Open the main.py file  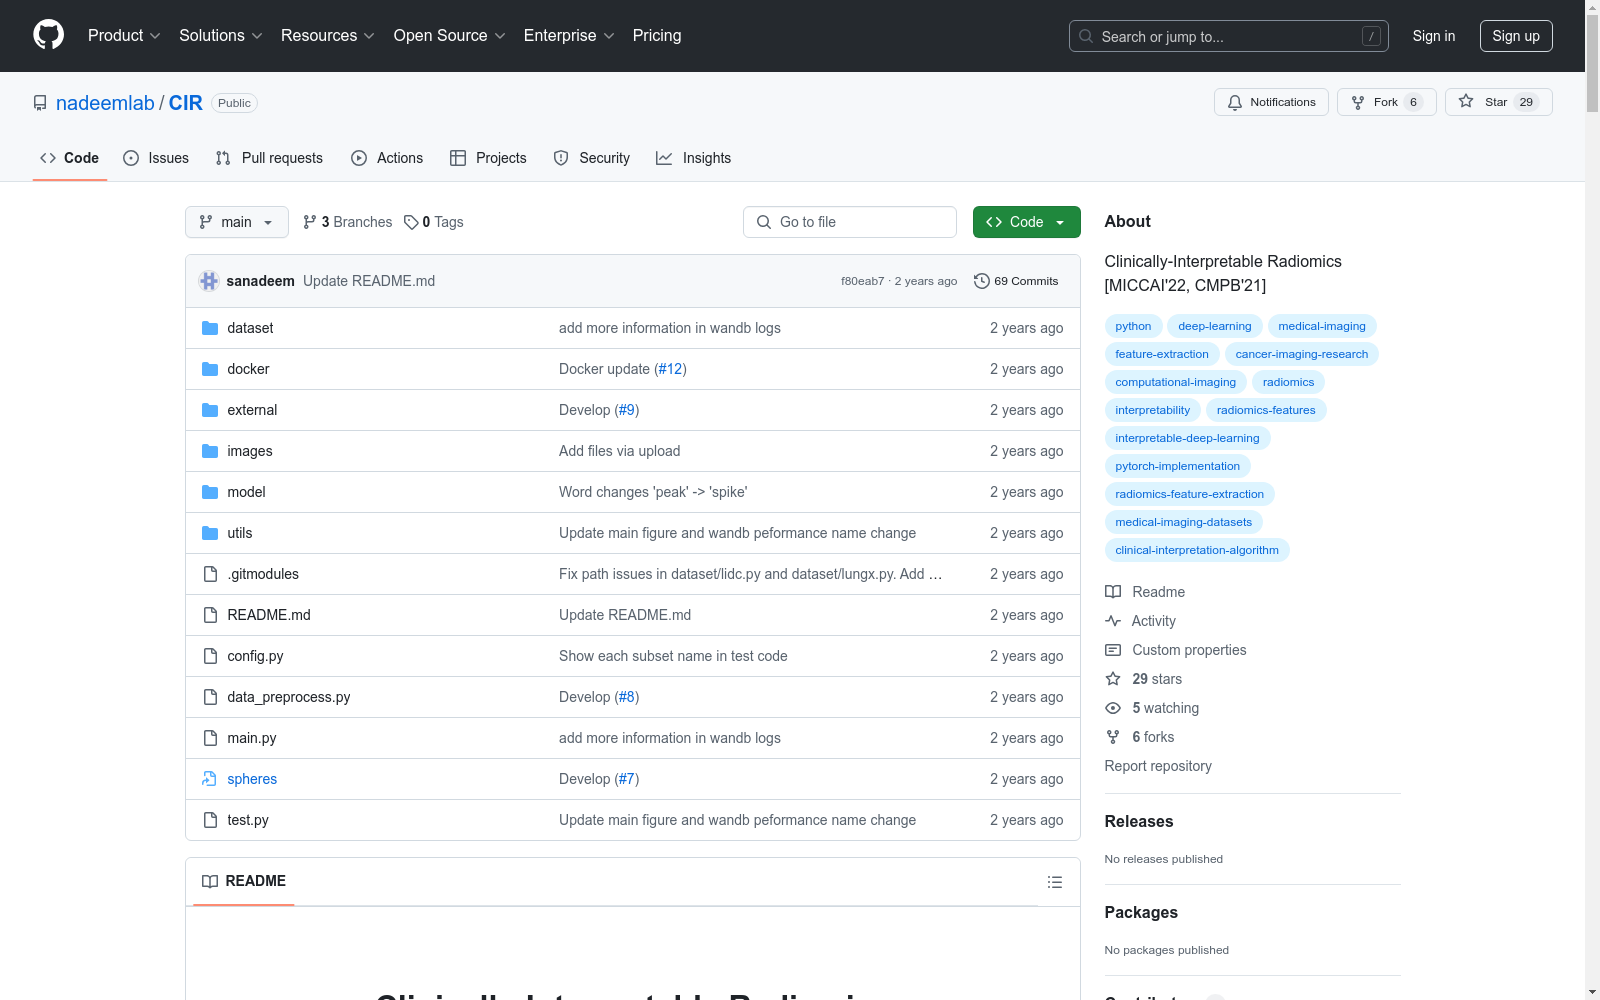(x=252, y=738)
